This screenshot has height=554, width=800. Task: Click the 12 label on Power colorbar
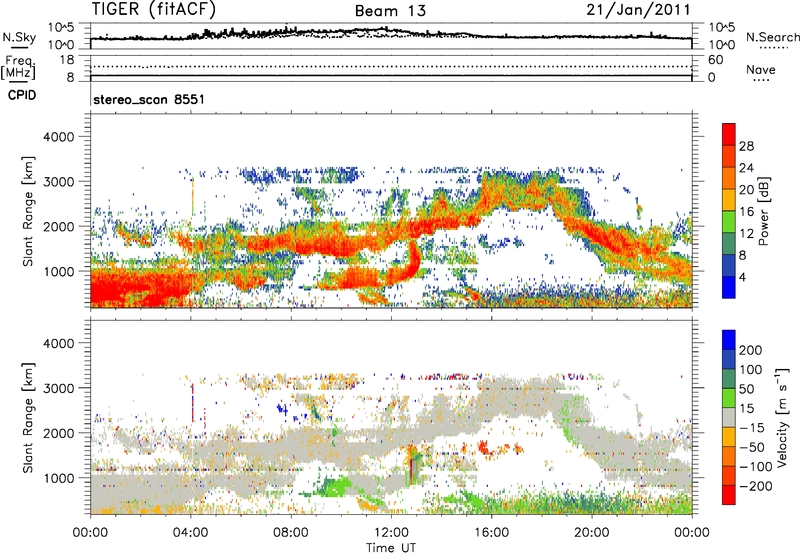pyautogui.click(x=746, y=234)
